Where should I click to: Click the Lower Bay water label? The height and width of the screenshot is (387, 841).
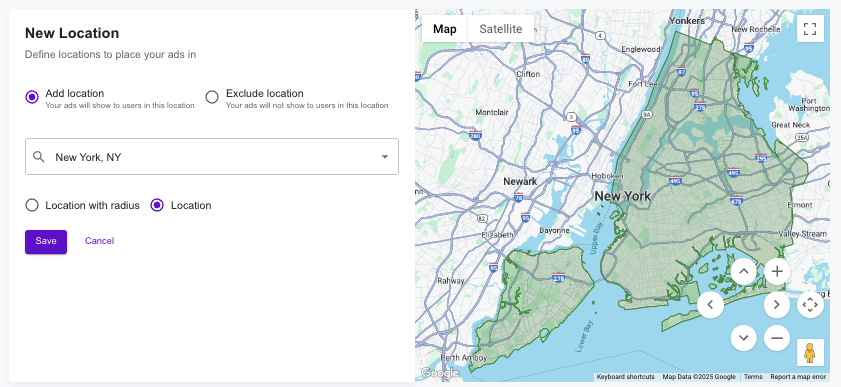tap(585, 337)
